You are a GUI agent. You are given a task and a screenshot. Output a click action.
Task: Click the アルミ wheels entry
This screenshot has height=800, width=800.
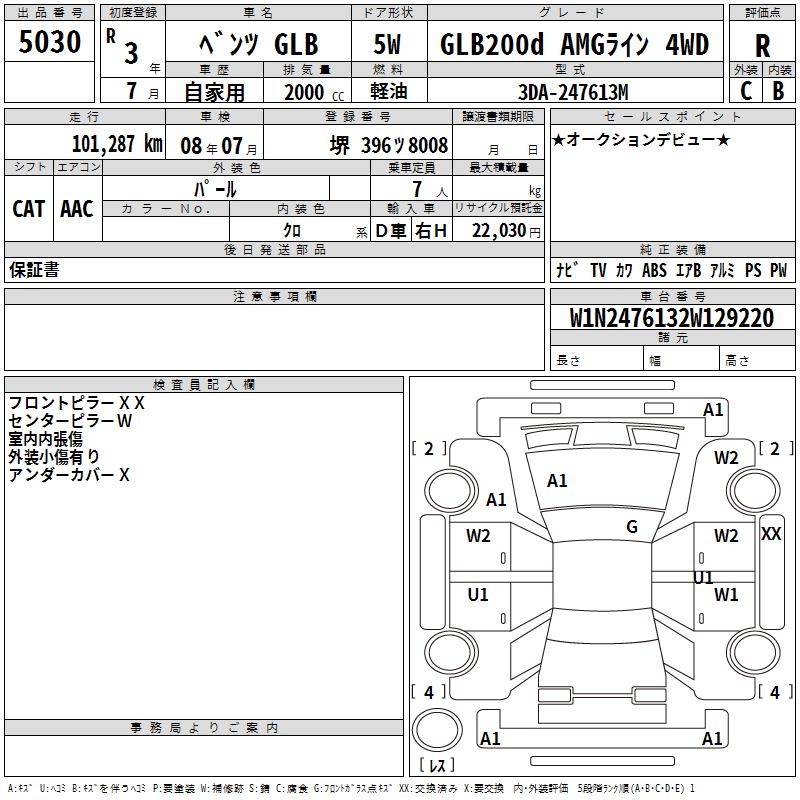coord(722,270)
